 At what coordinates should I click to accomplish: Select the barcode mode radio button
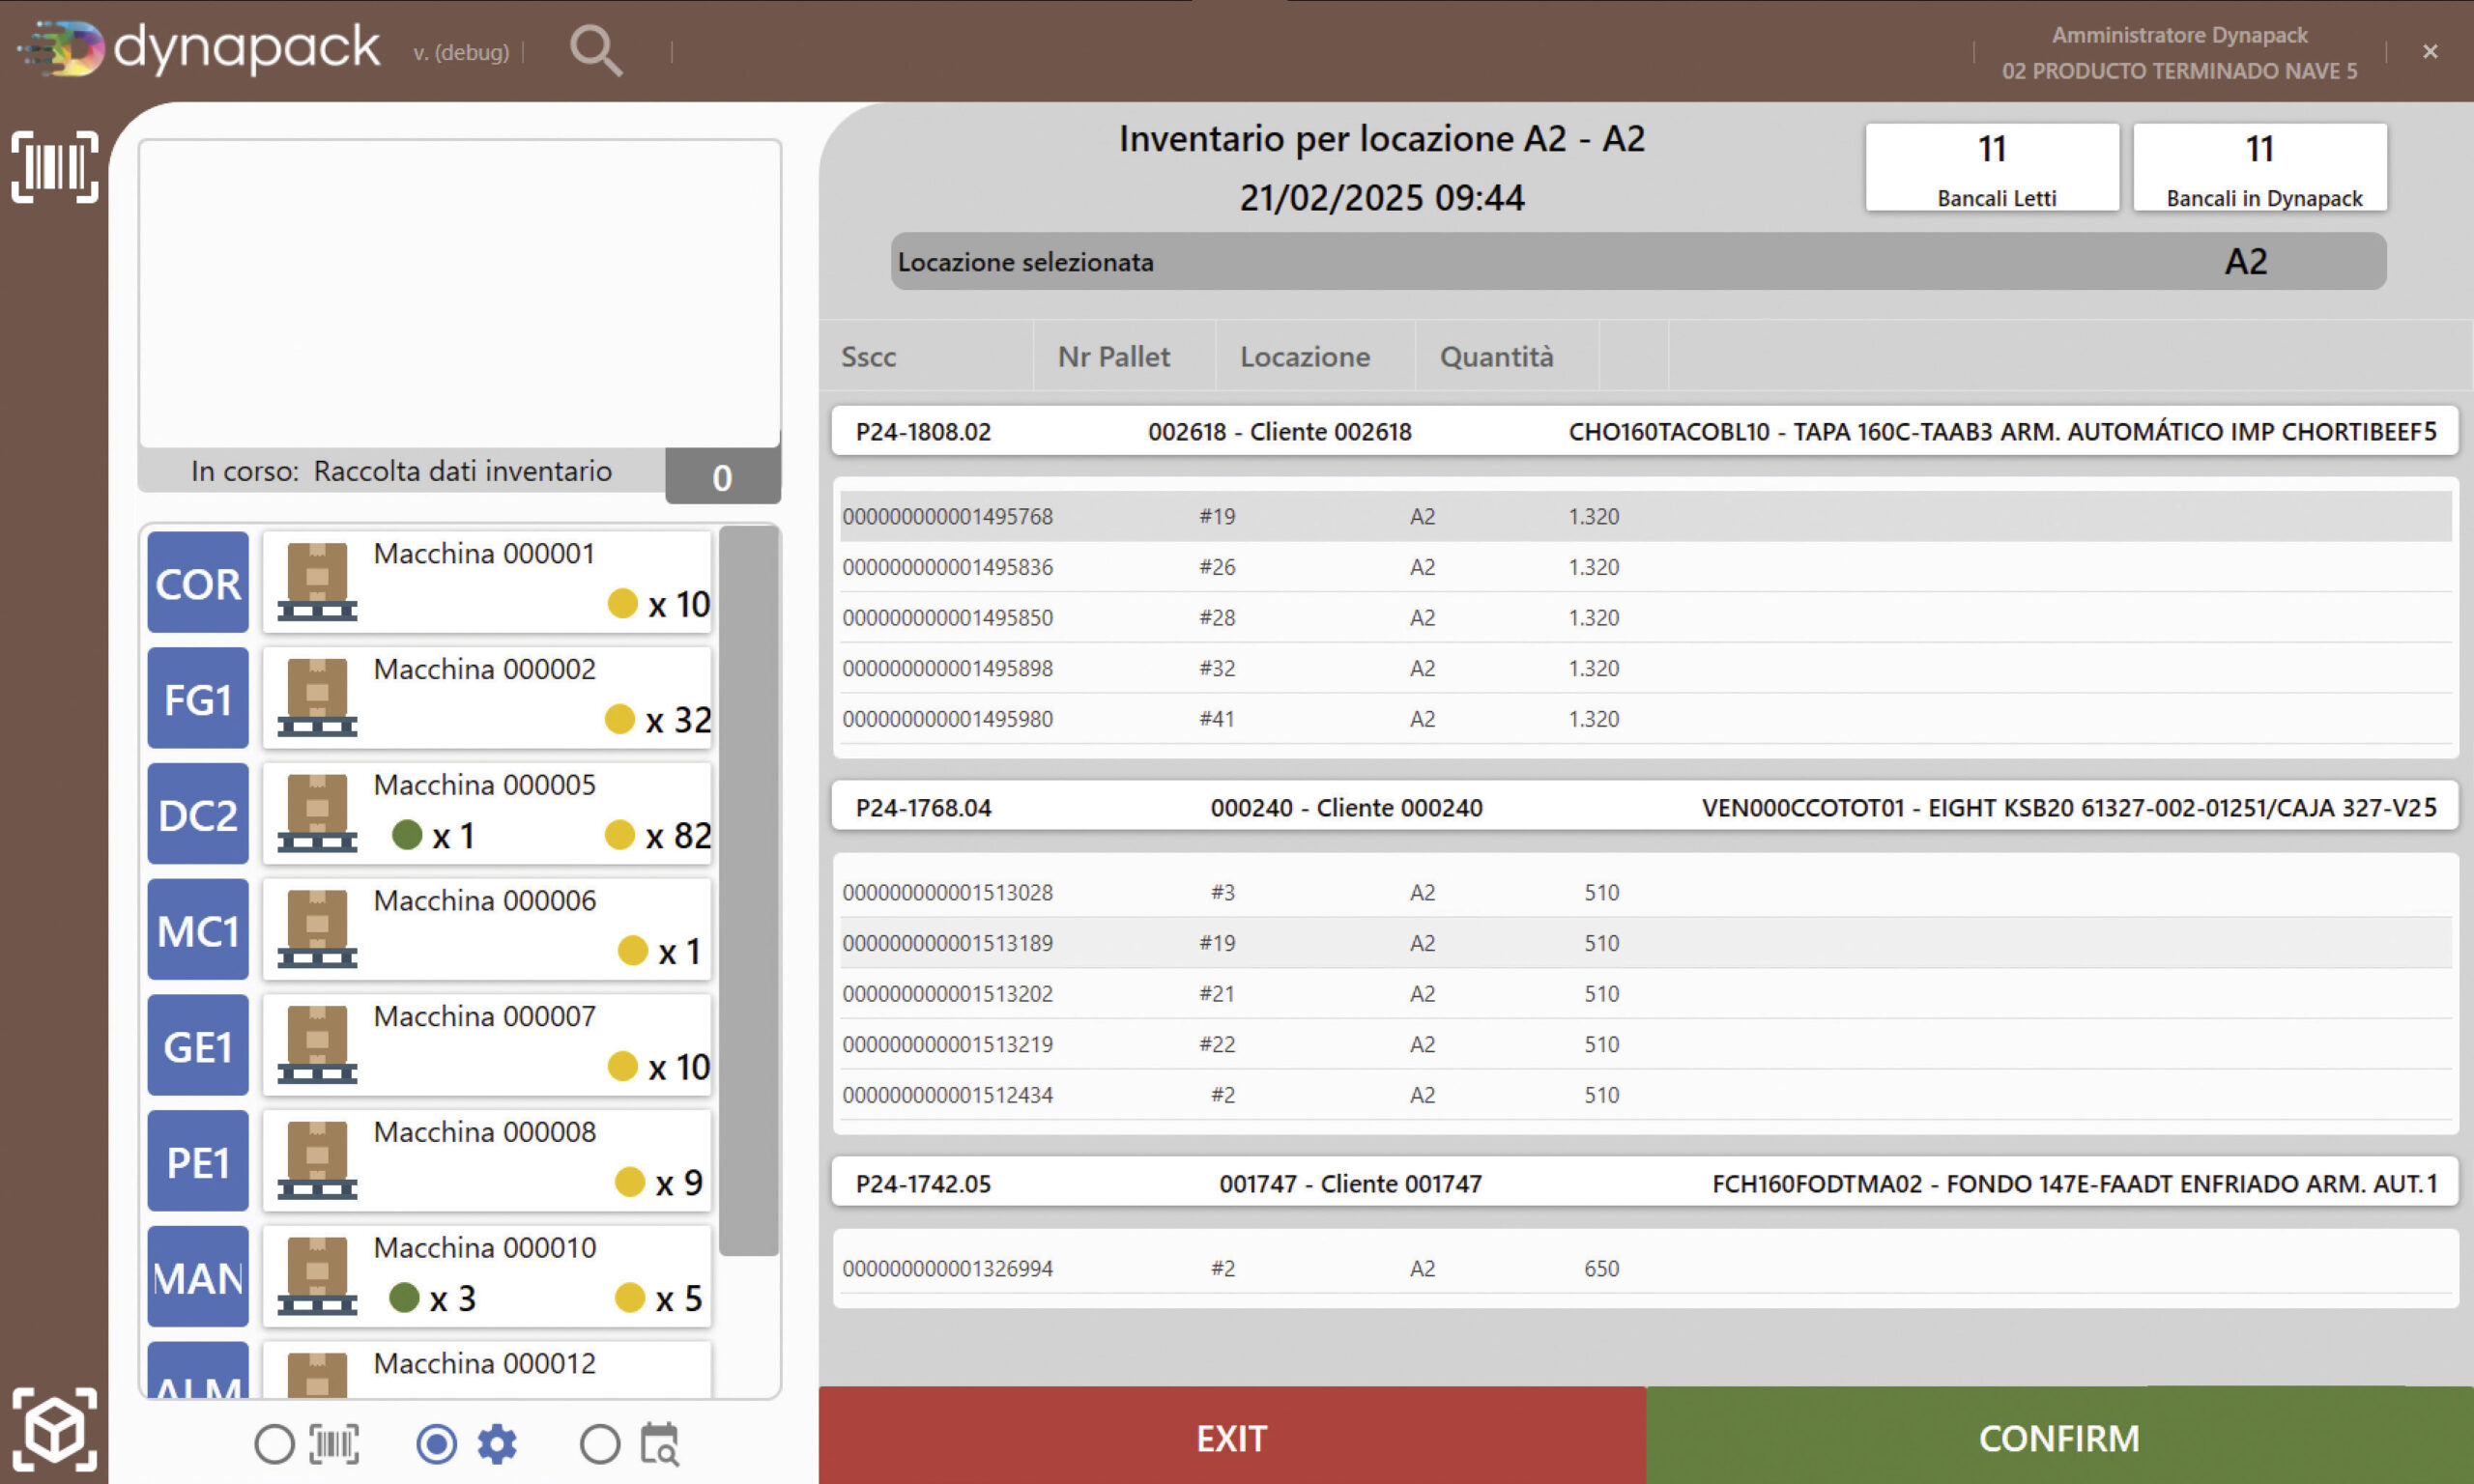pyautogui.click(x=274, y=1445)
